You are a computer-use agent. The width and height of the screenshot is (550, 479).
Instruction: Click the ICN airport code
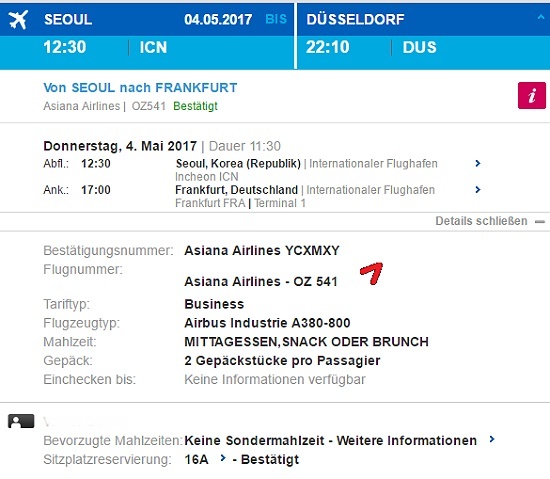coord(153,47)
